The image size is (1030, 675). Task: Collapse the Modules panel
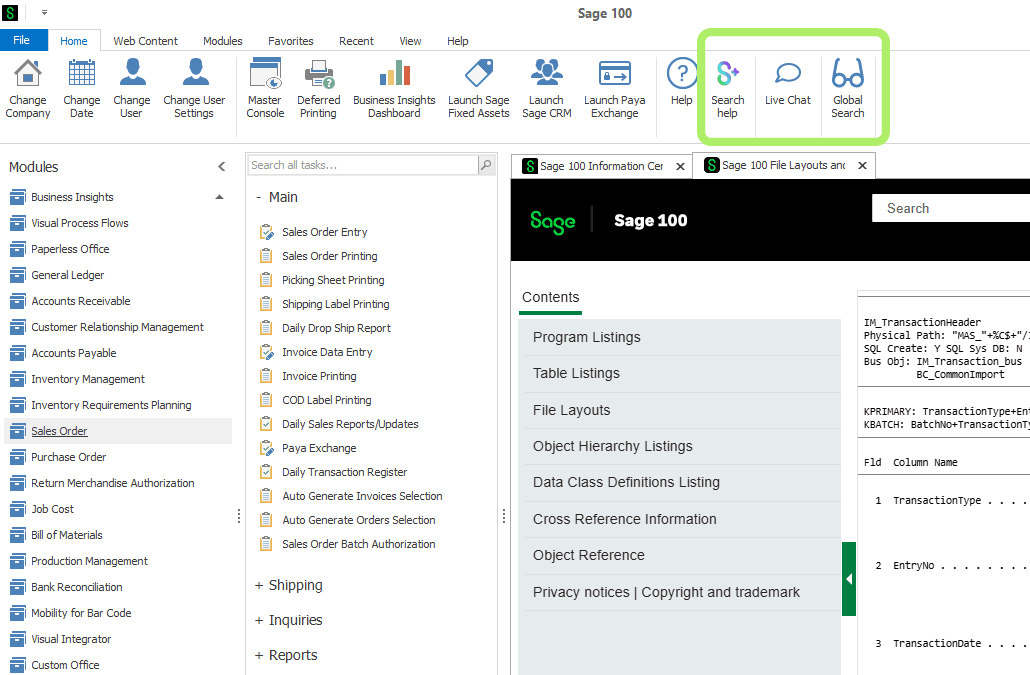(x=222, y=167)
